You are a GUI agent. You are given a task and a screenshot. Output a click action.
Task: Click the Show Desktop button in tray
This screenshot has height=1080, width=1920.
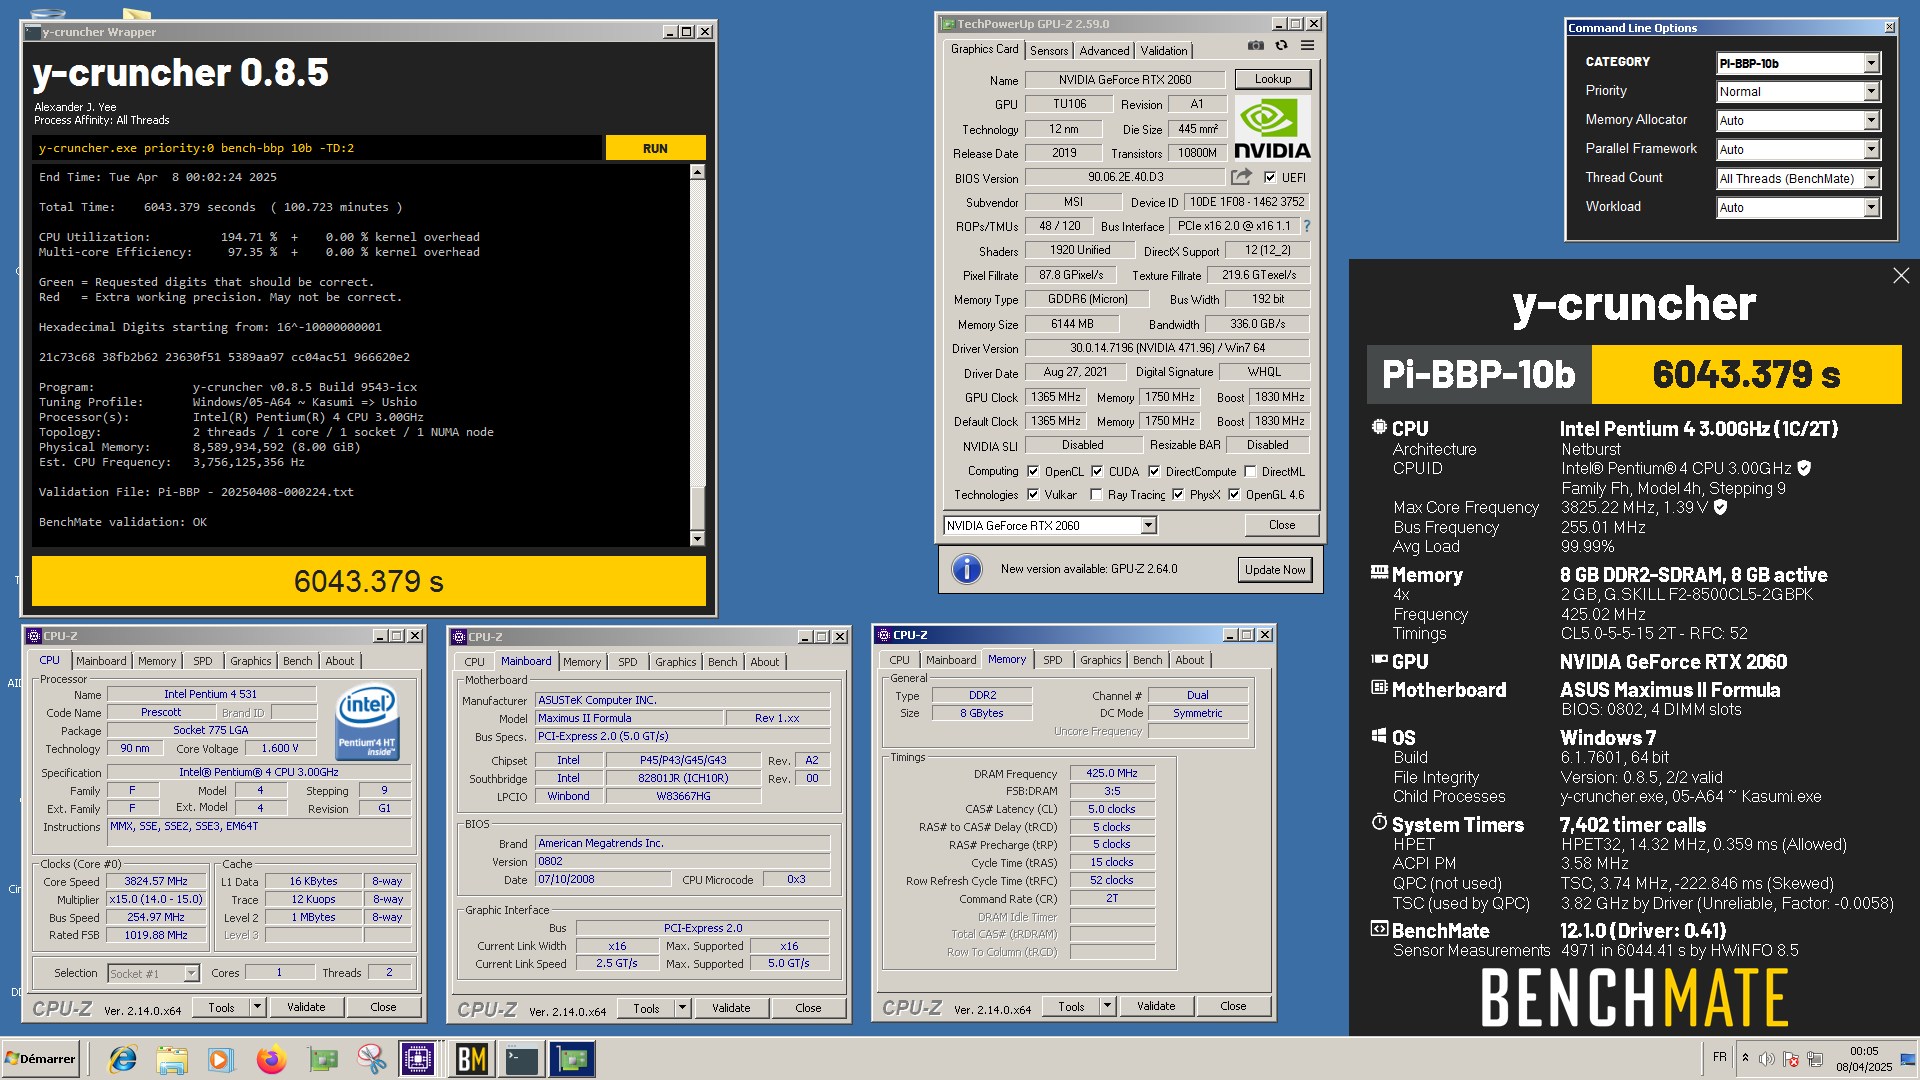[1909, 1059]
